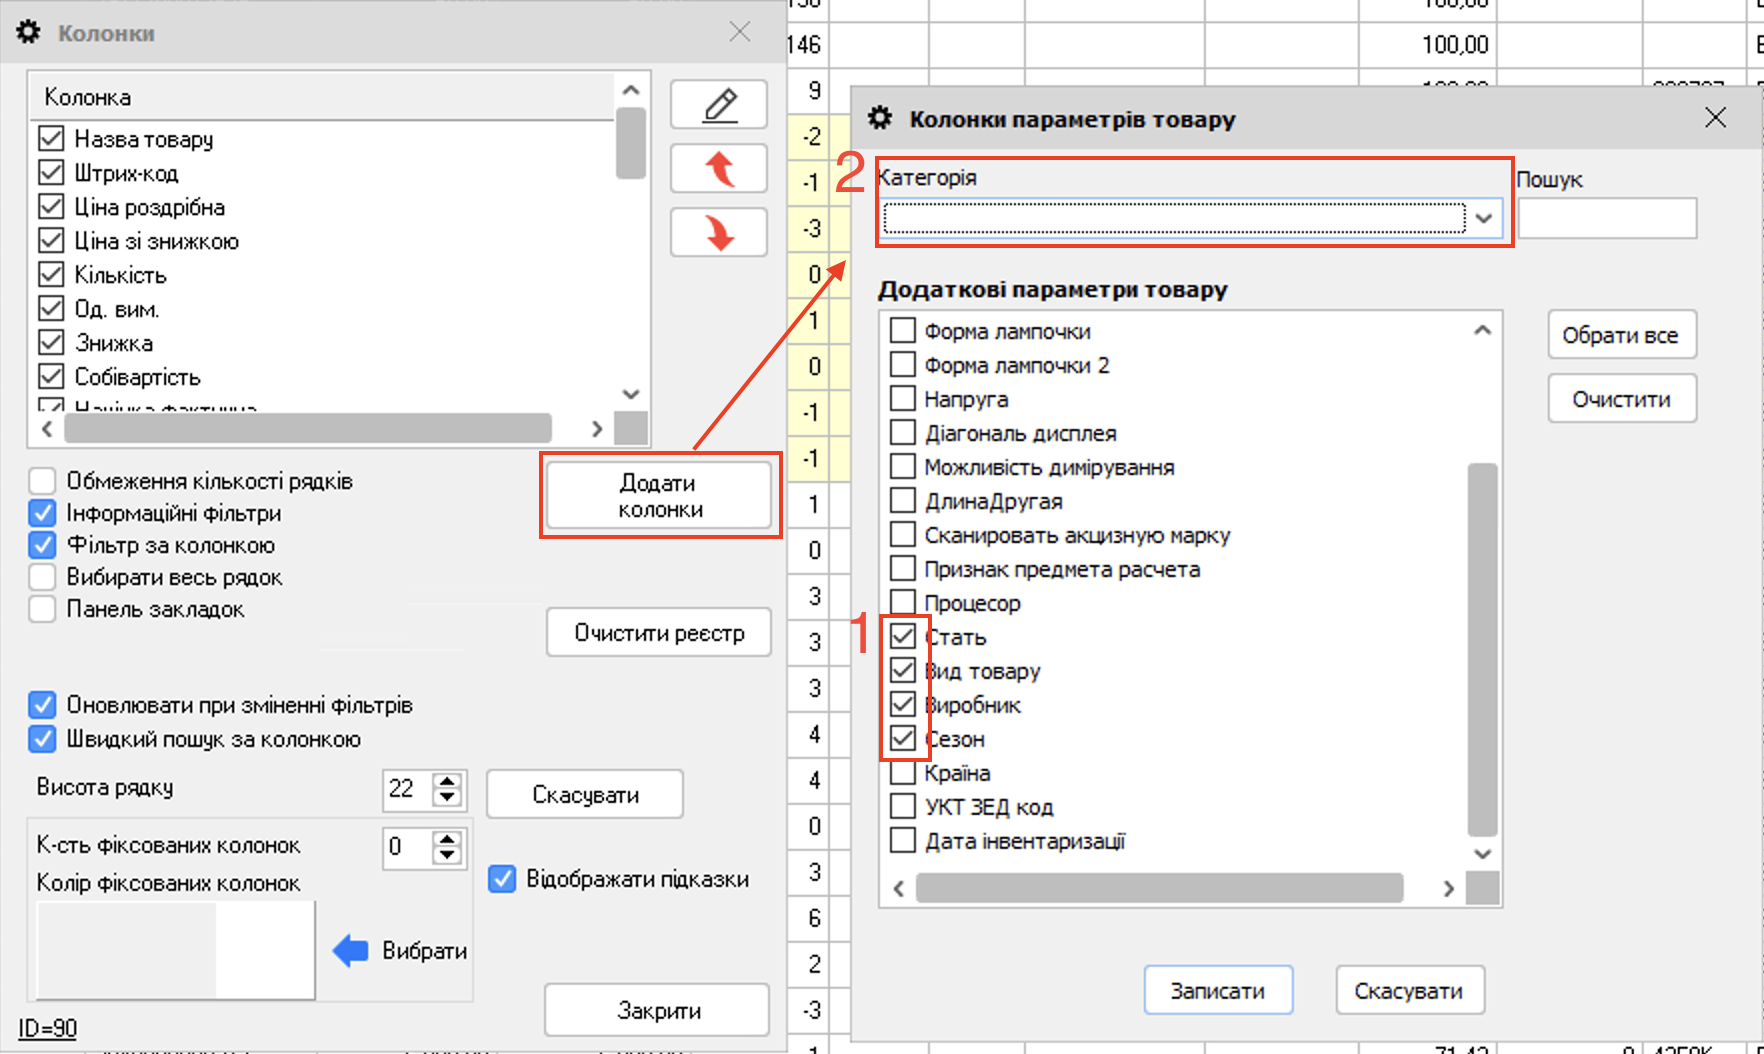Uncheck the Сезон parameter

click(x=902, y=739)
